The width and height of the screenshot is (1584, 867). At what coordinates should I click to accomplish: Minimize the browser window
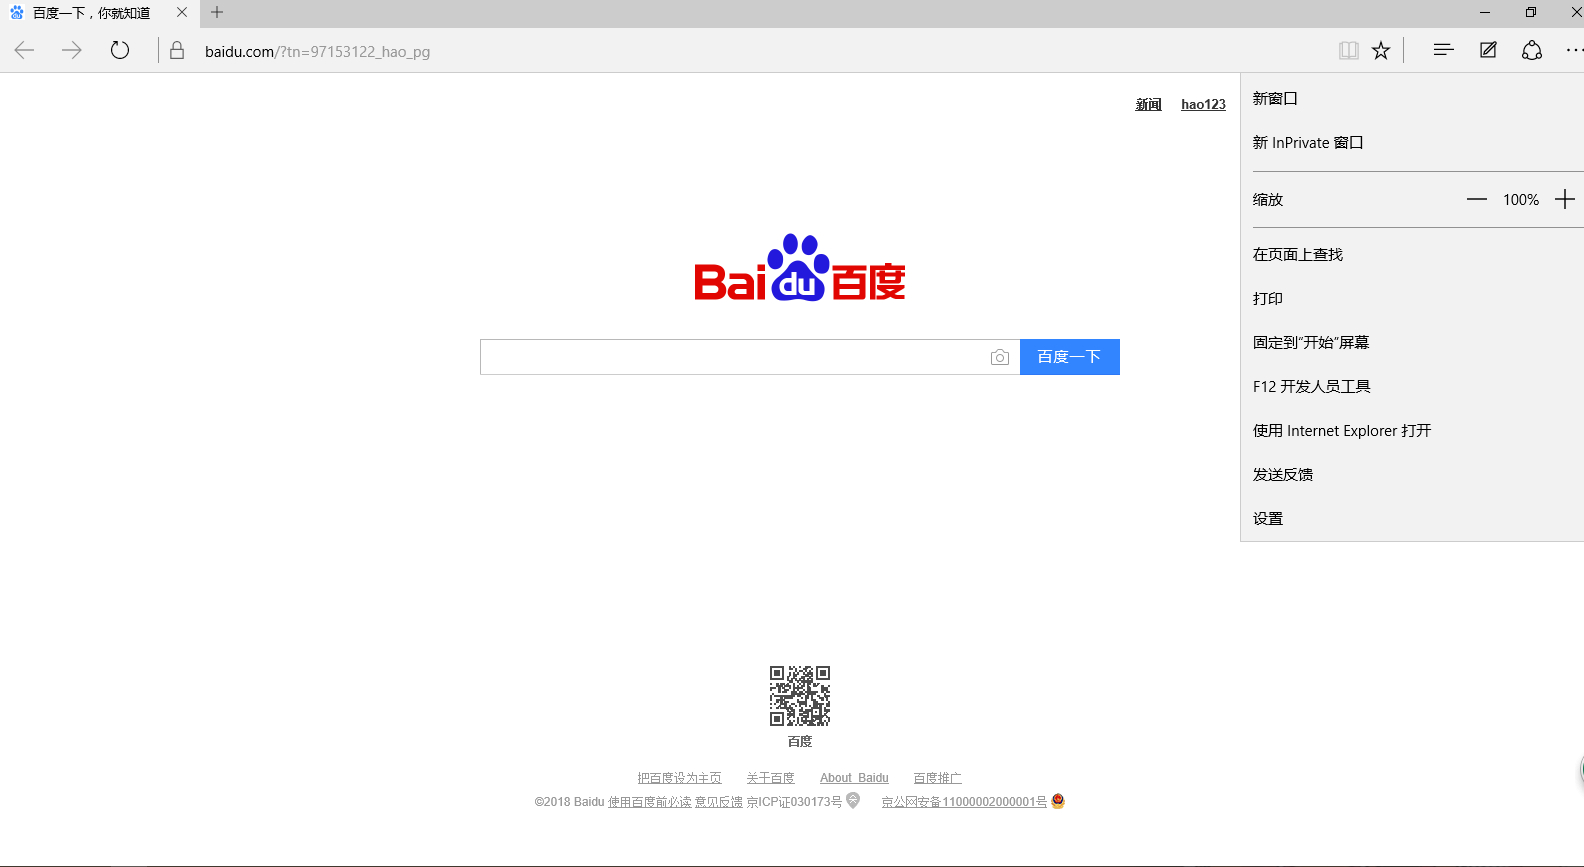tap(1485, 12)
